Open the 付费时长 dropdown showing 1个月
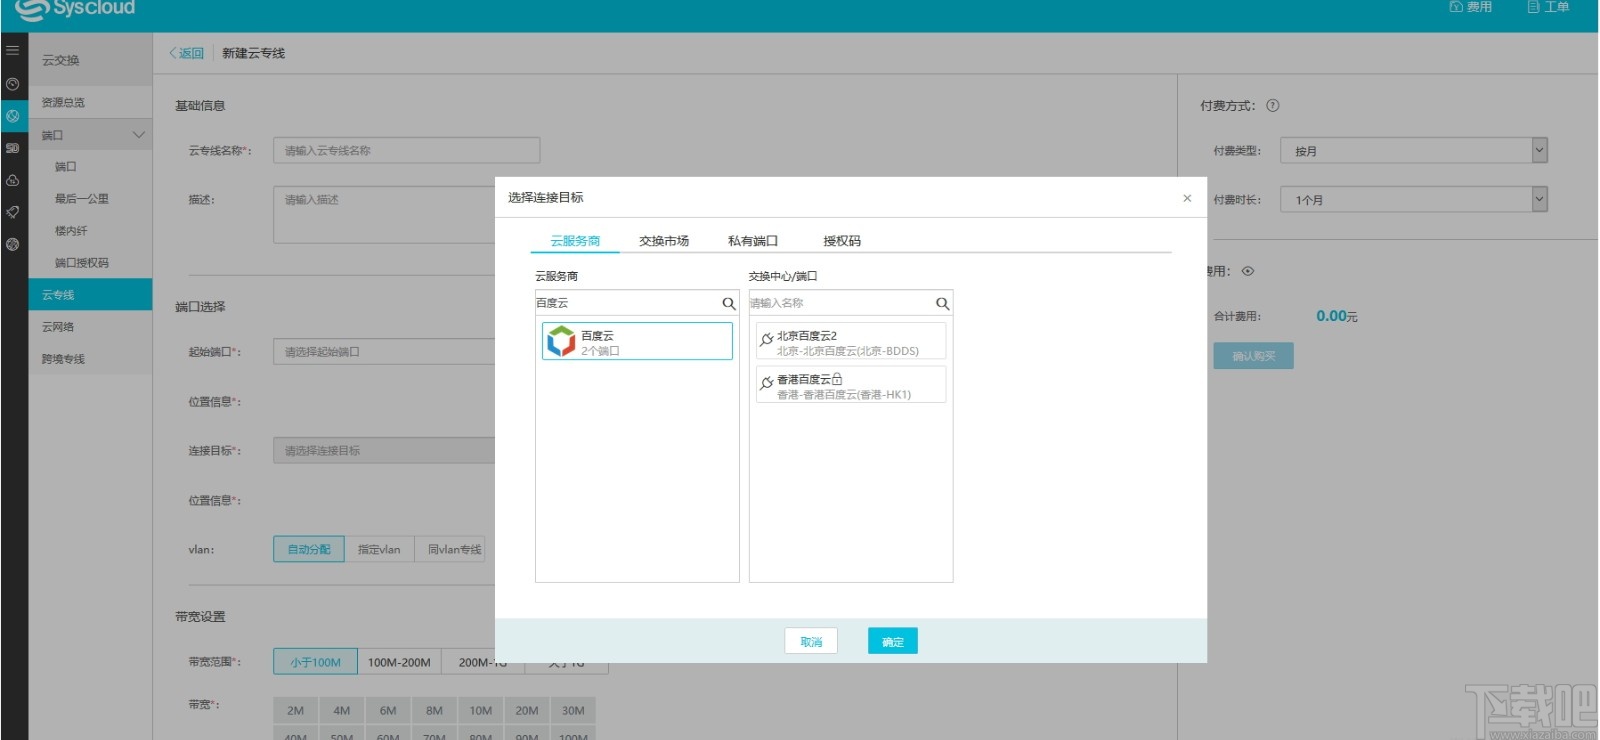The height and width of the screenshot is (740, 1600). [1414, 200]
